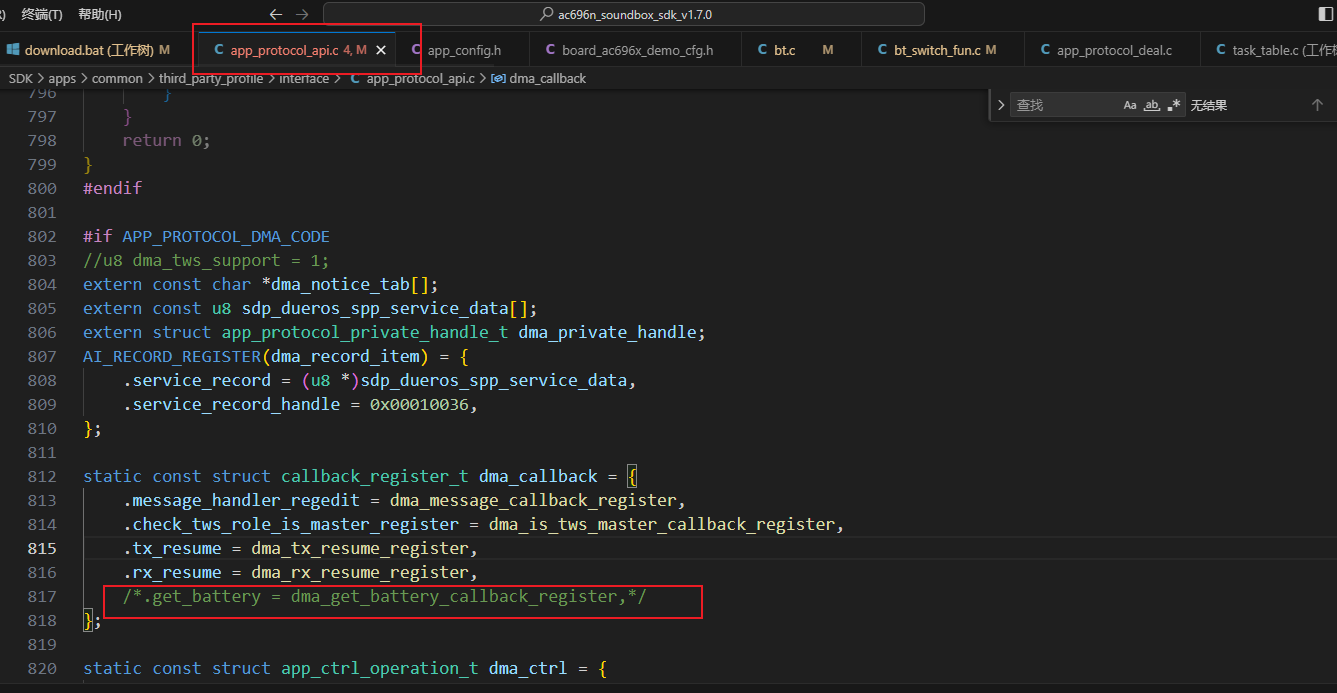
Task: Open the 终端(T) menu
Action: tap(42, 14)
